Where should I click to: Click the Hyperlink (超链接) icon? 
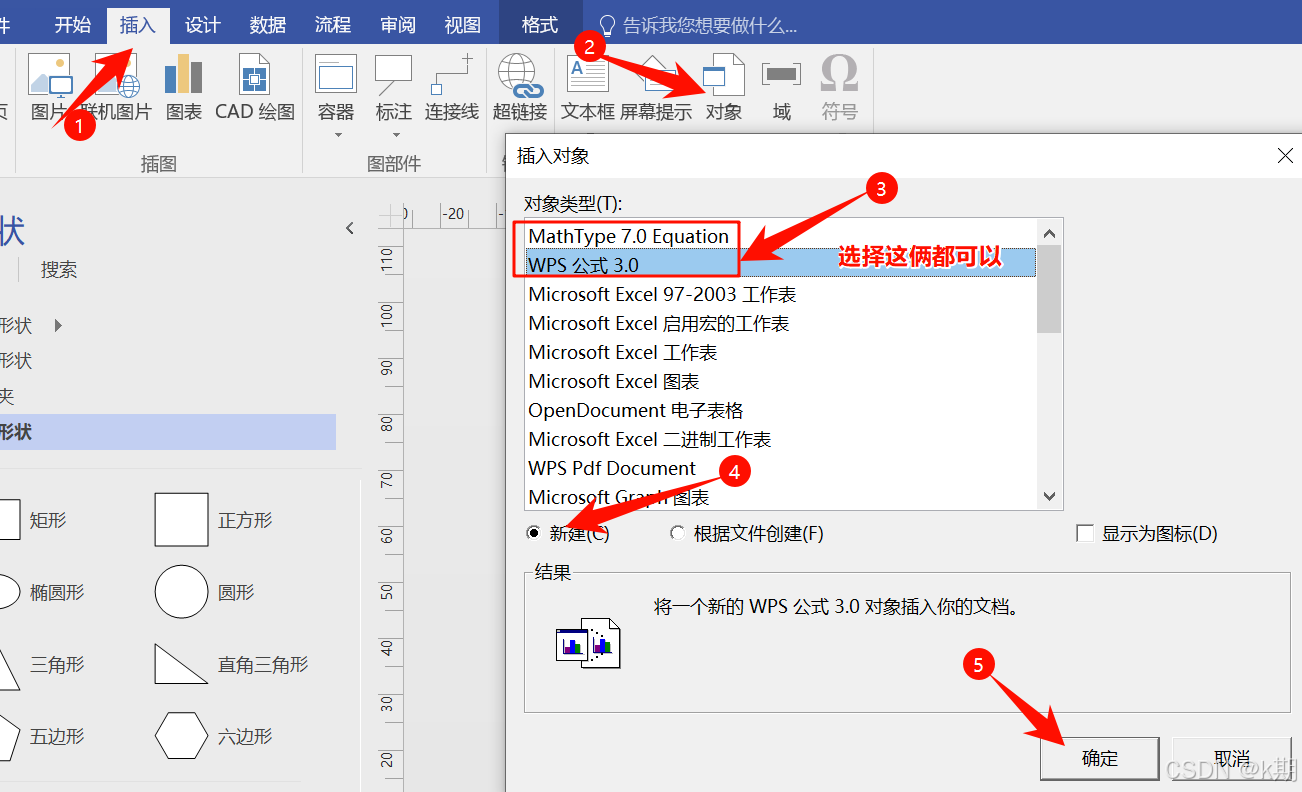[520, 75]
